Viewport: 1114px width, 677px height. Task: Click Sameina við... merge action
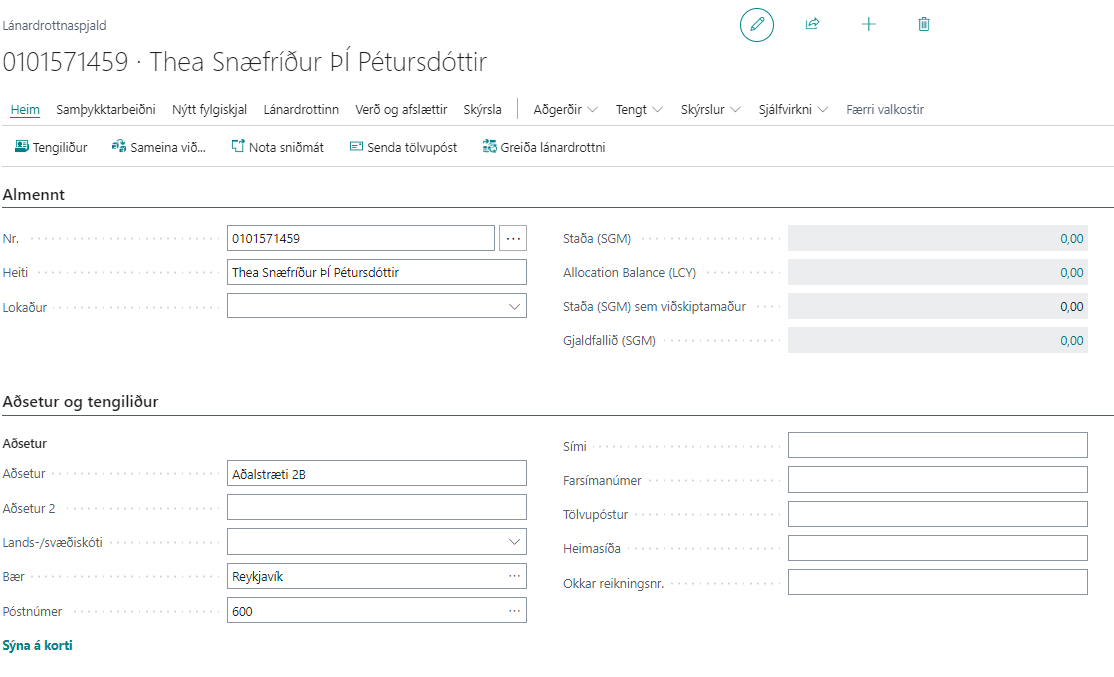[158, 147]
